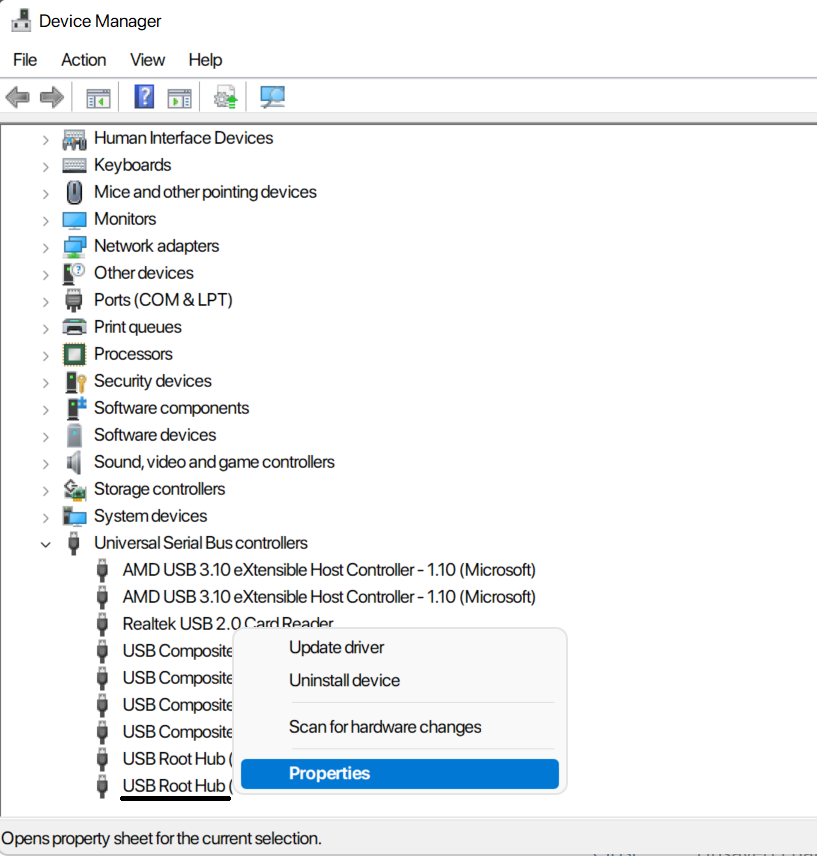Click the Software devices icon
This screenshot has width=817, height=856.
point(74,436)
